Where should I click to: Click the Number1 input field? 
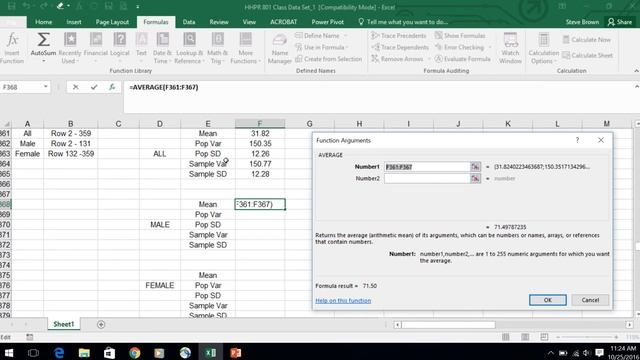pyautogui.click(x=427, y=167)
